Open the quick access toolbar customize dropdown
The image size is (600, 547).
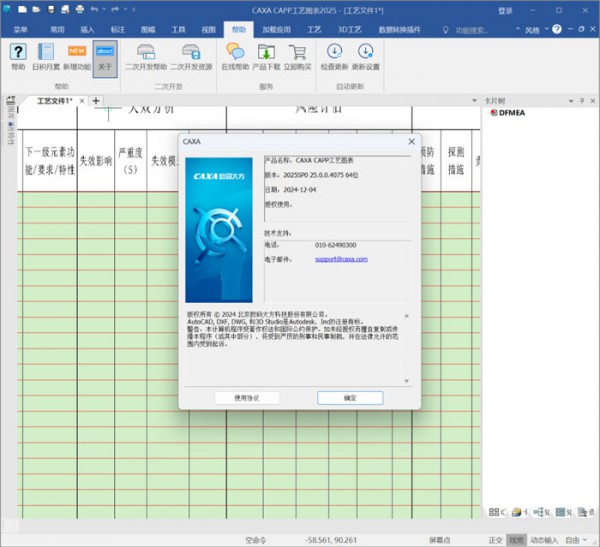pyautogui.click(x=134, y=10)
